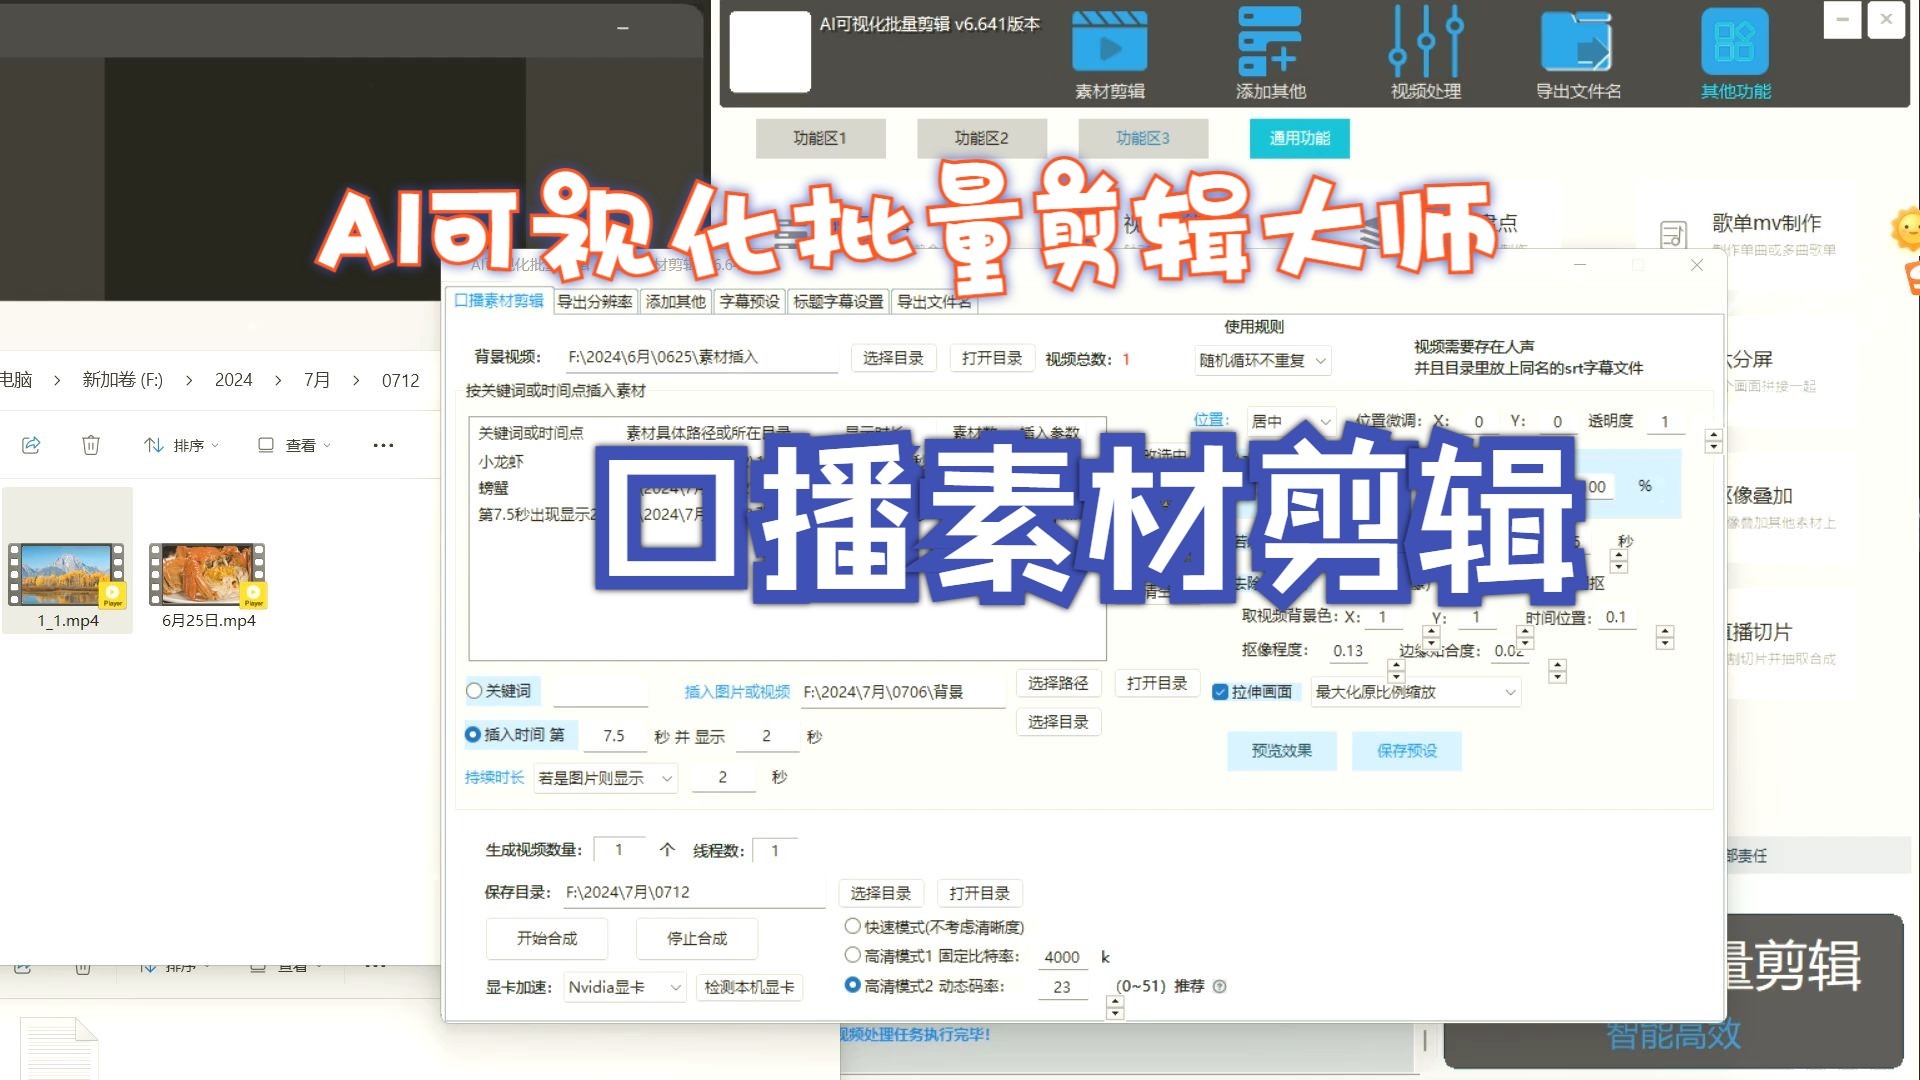1920x1080 pixels.
Task: Click the 开始合成 button
Action: point(547,938)
